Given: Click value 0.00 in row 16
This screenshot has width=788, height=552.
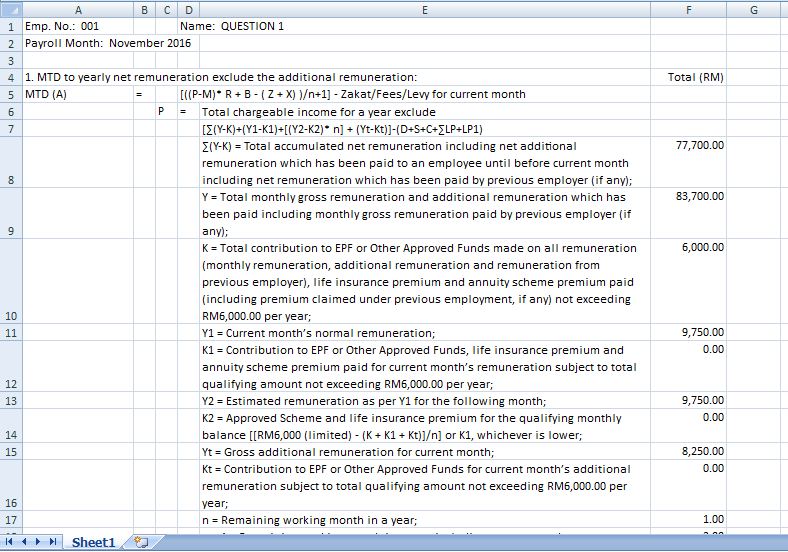Looking at the screenshot, I should pyautogui.click(x=688, y=486).
